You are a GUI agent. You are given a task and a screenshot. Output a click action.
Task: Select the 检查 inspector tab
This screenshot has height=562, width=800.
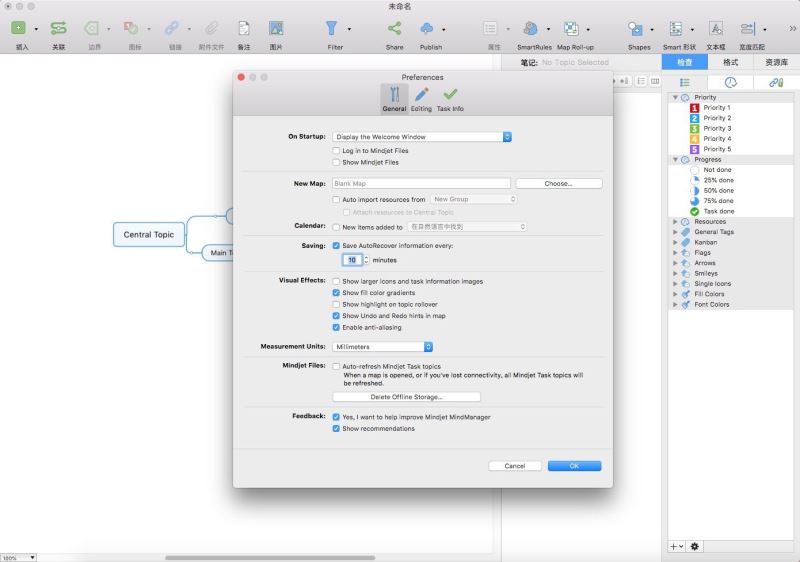[x=685, y=62]
